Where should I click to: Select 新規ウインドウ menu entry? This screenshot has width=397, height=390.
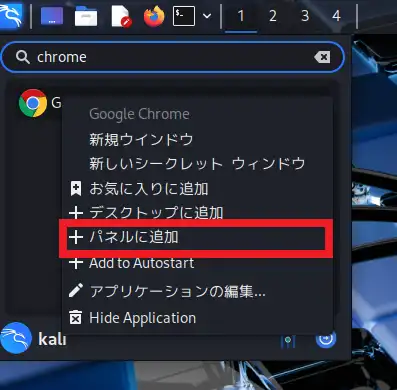197,139
